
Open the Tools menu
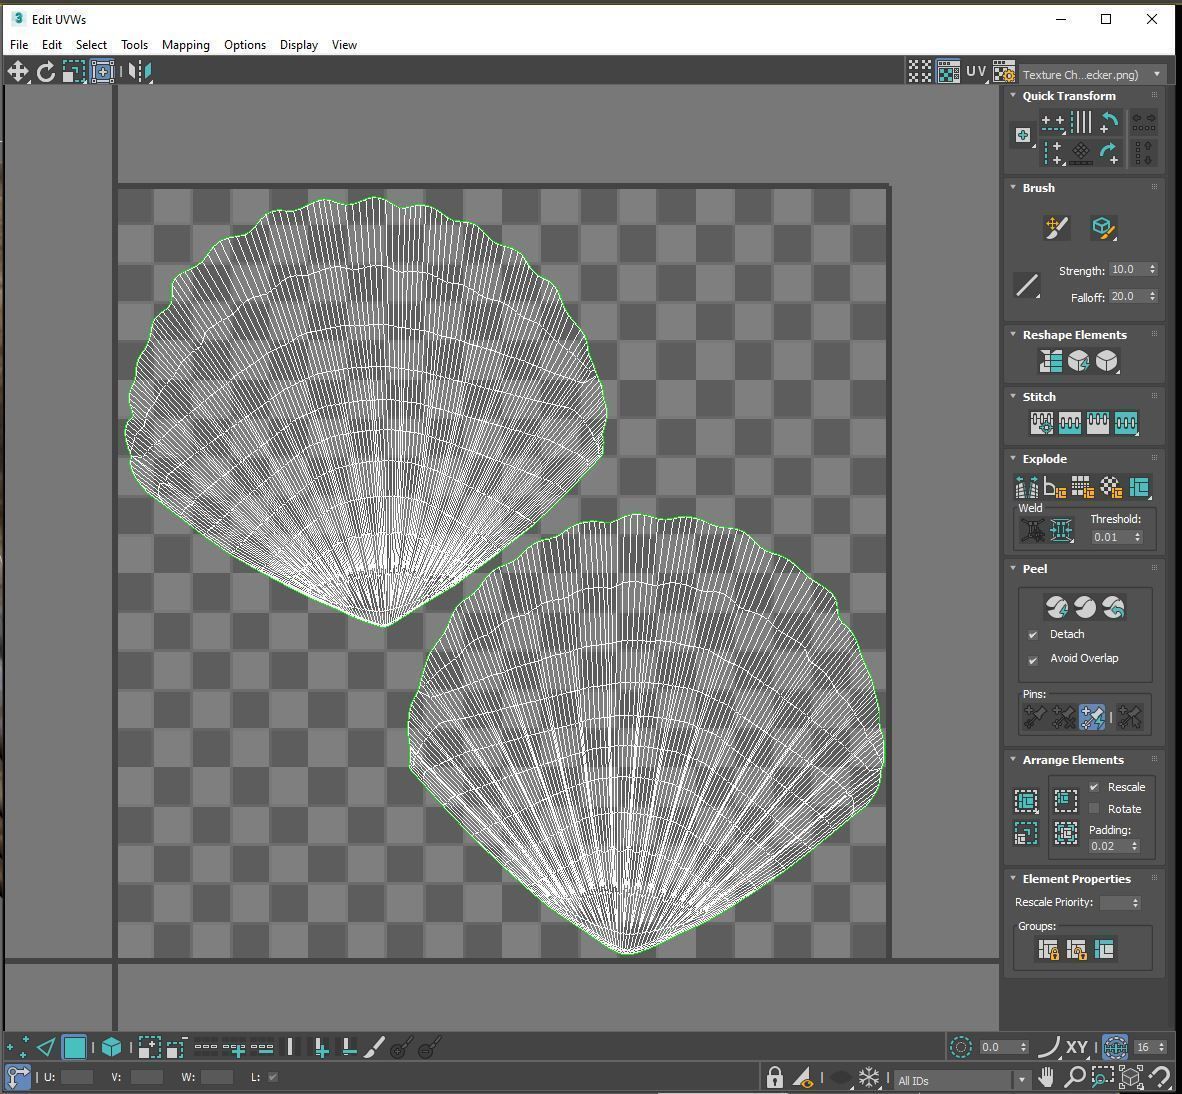coord(135,45)
